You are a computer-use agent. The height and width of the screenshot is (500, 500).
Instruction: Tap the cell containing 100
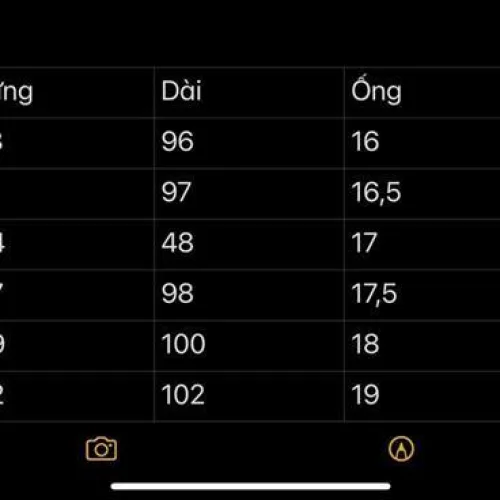point(249,346)
